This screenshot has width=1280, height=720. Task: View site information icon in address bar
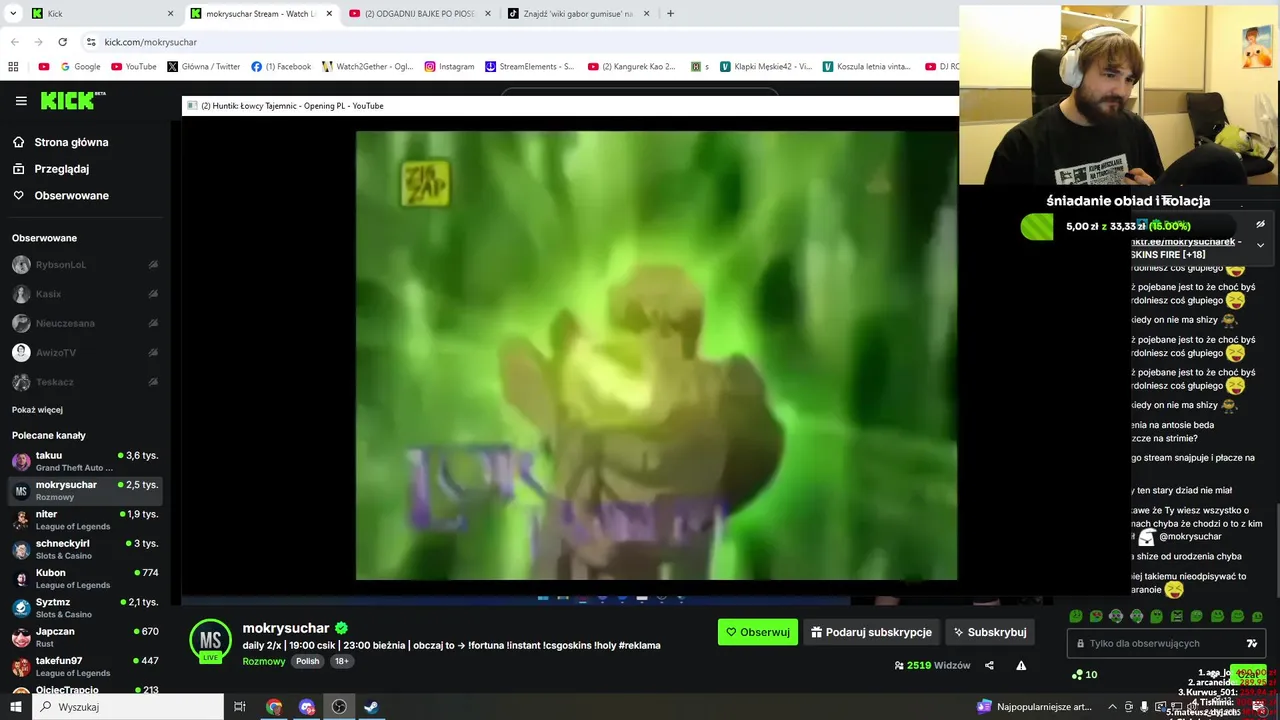tap(91, 42)
